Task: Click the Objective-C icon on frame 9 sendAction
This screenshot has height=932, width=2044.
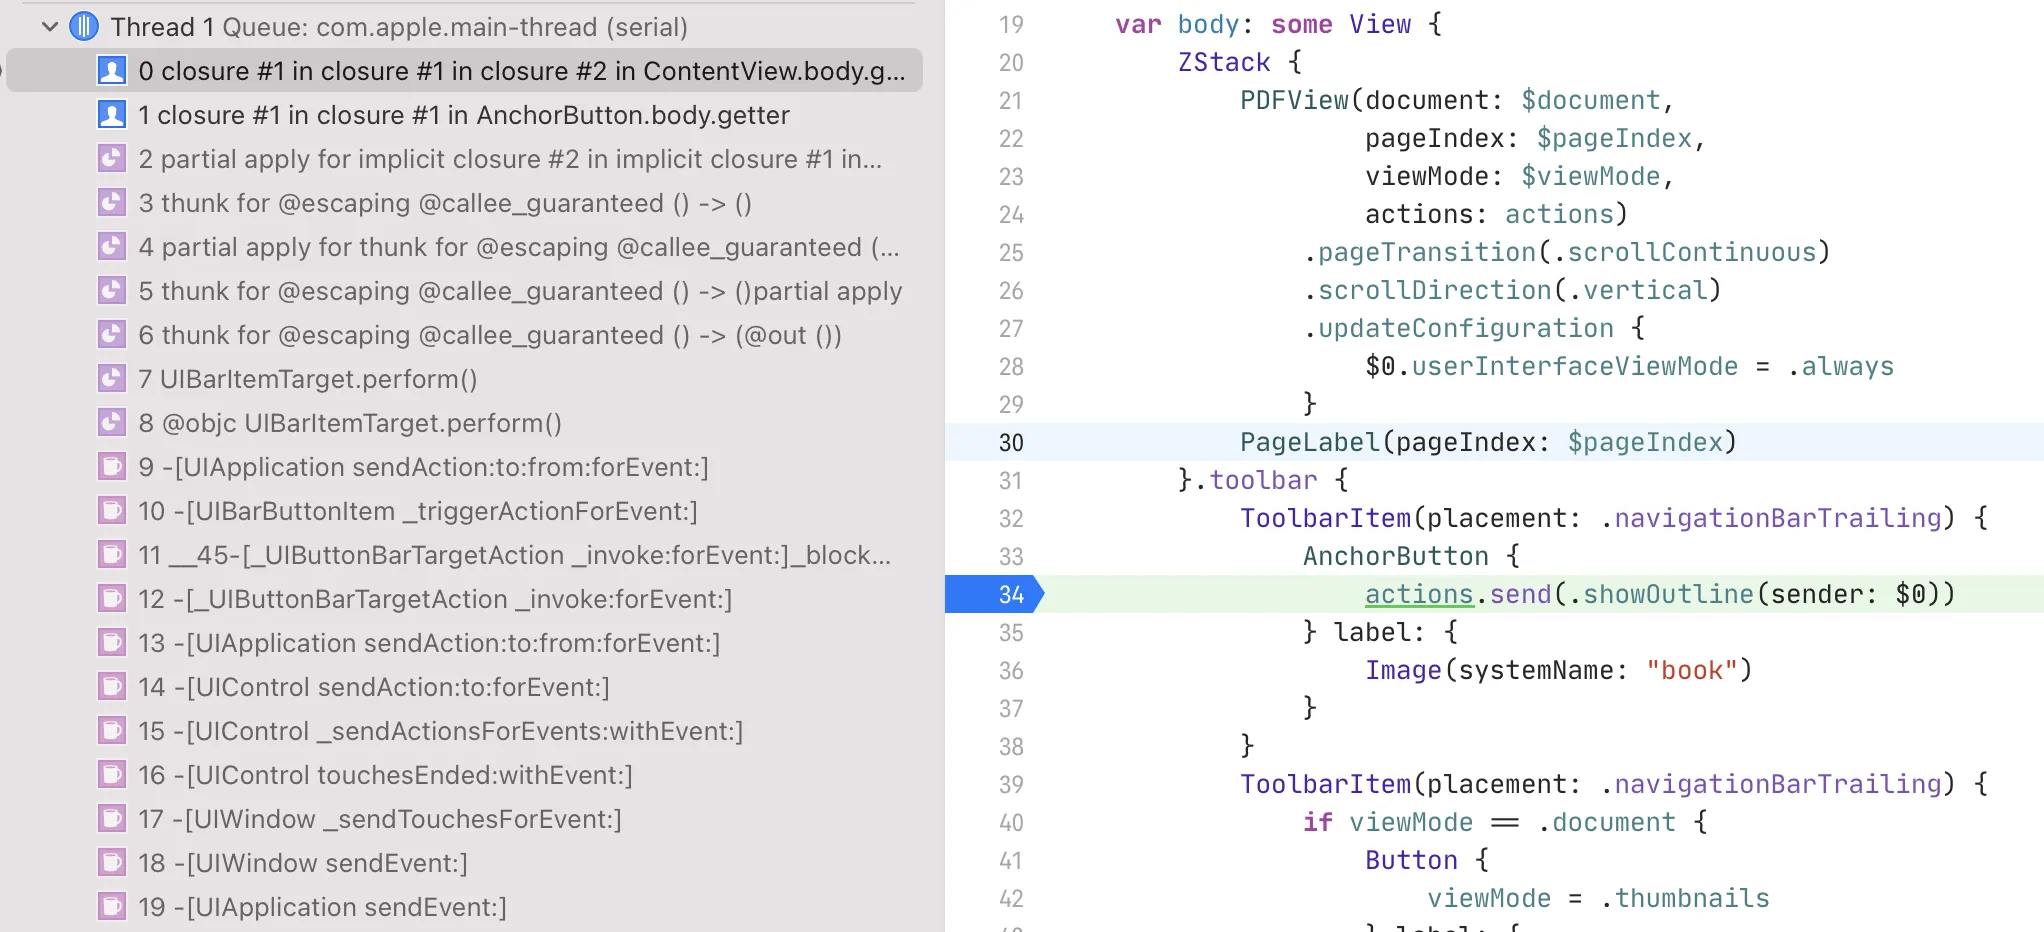Action: point(113,467)
